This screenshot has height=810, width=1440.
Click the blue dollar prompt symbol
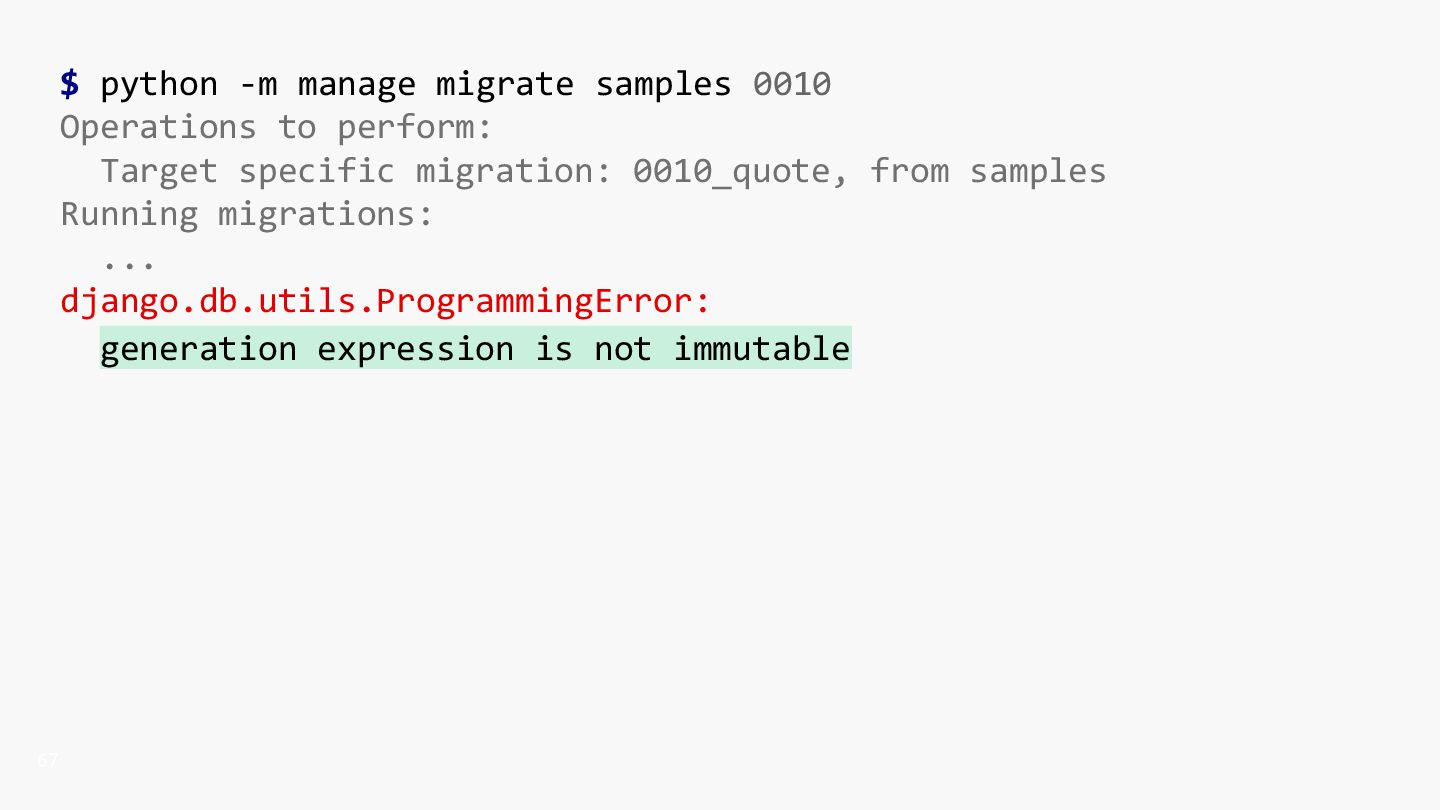(x=69, y=84)
